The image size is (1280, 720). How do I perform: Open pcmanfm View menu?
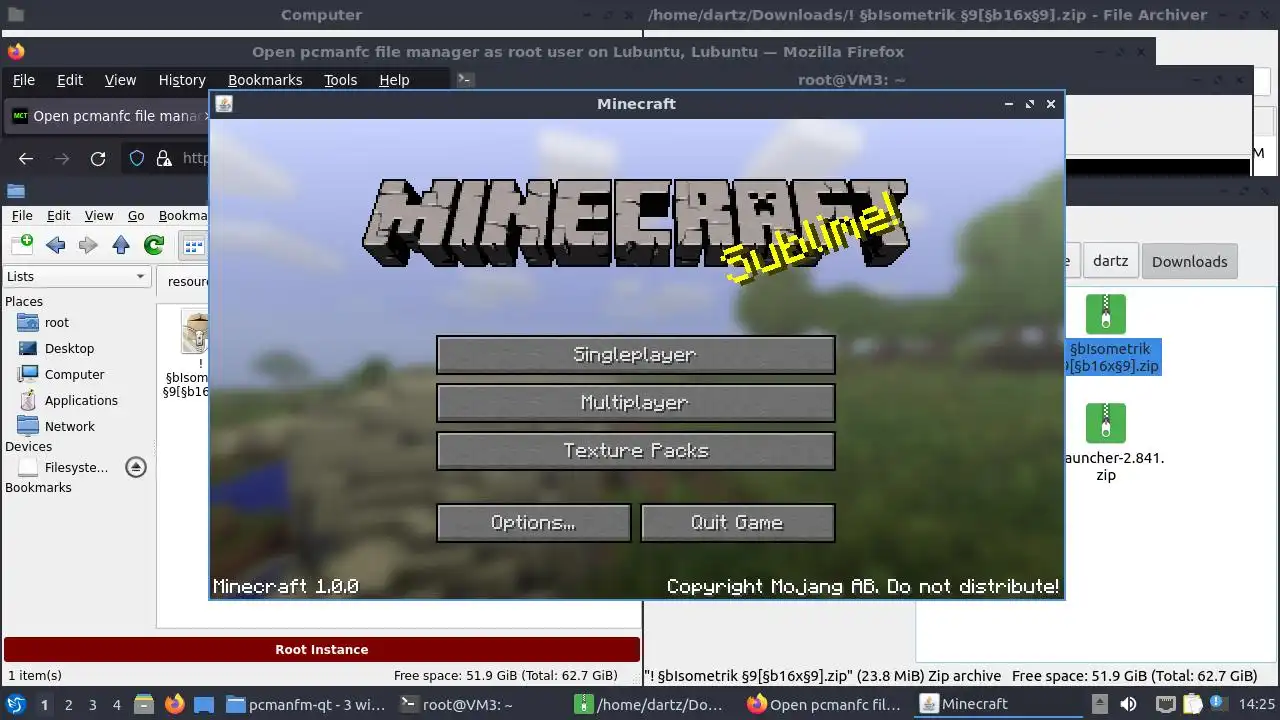click(x=99, y=215)
